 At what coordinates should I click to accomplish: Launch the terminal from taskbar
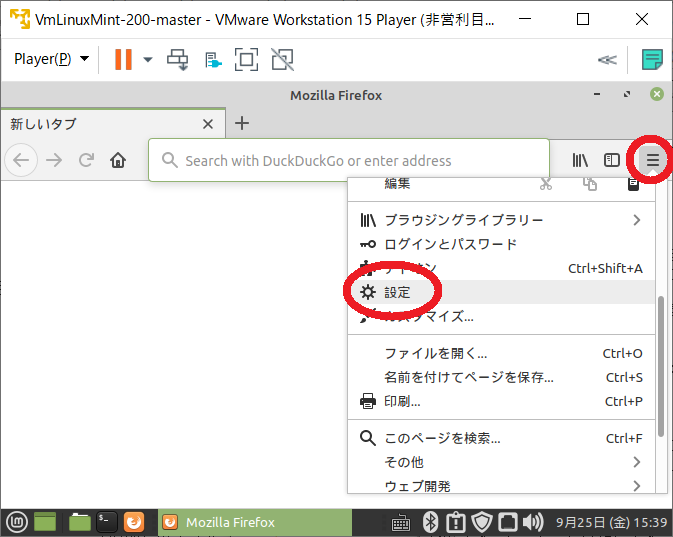(106, 522)
